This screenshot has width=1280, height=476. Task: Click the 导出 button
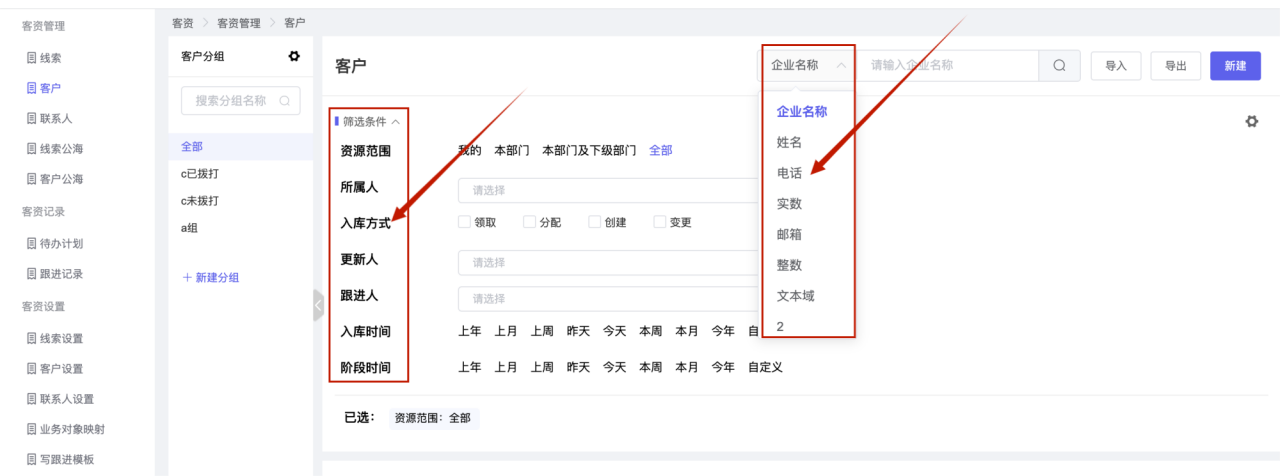[x=1176, y=66]
